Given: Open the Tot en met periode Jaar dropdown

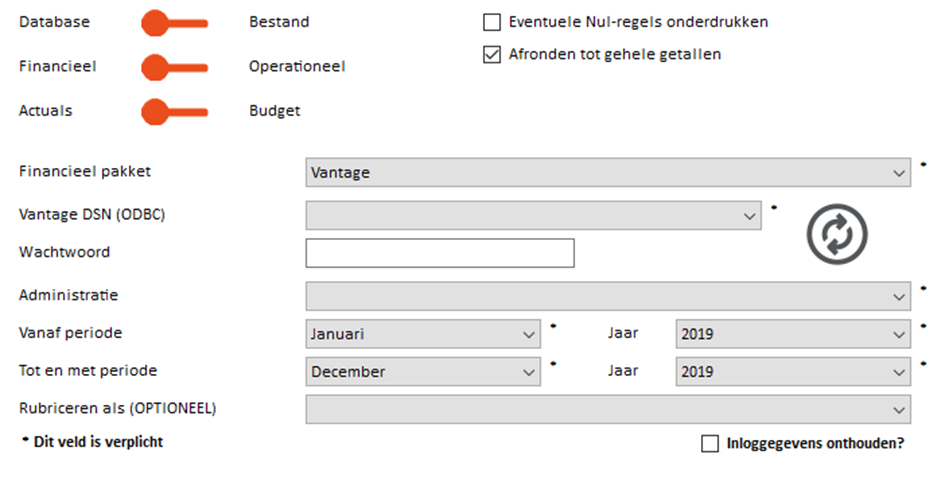Looking at the screenshot, I should point(793,371).
